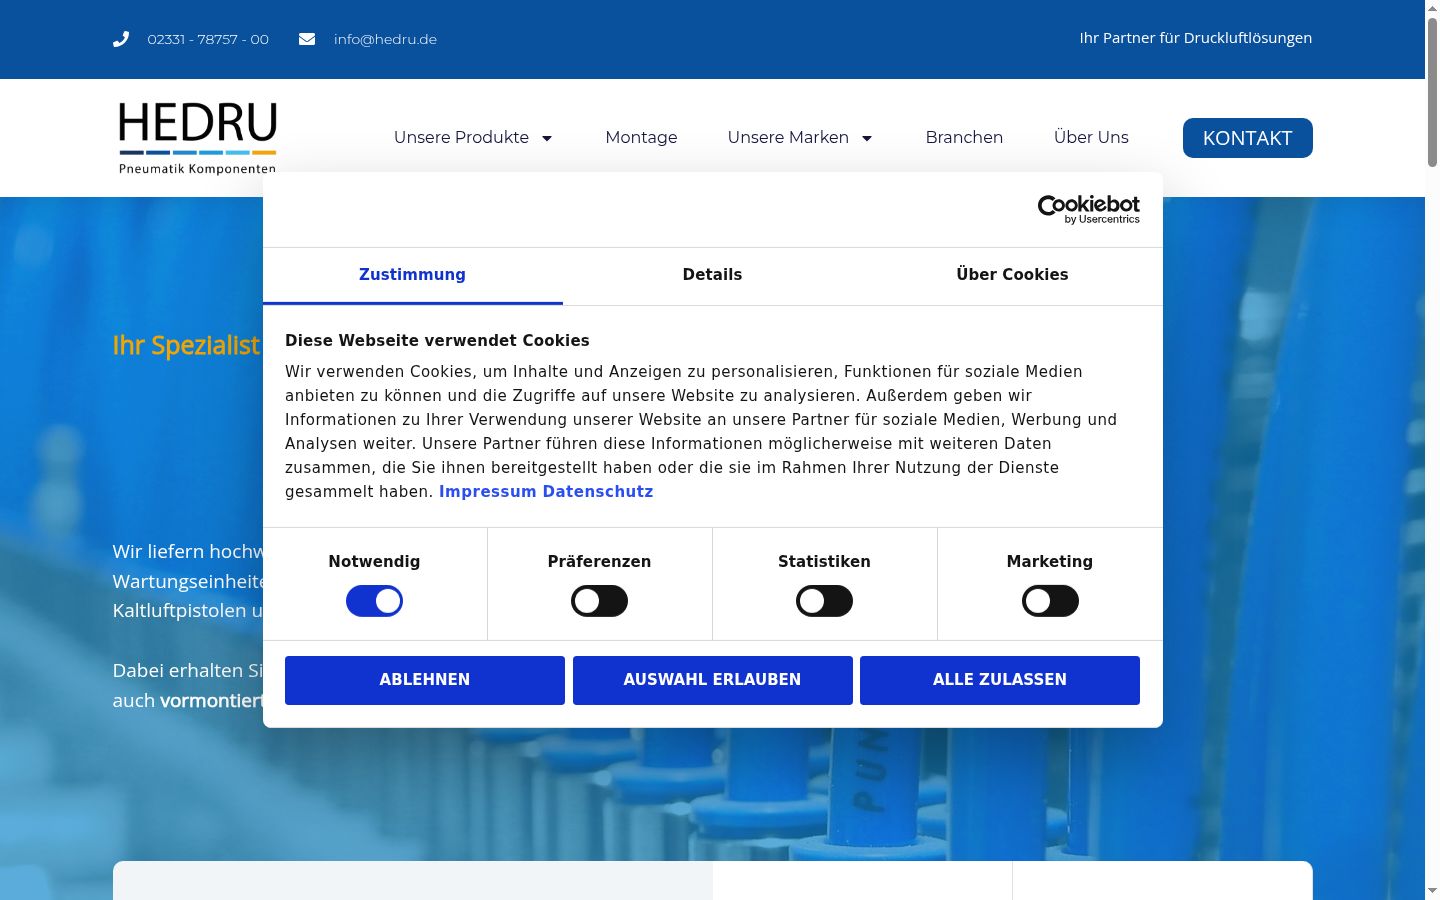Viewport: 1440px width, 900px height.
Task: Open the Über Uns page
Action: click(x=1091, y=137)
